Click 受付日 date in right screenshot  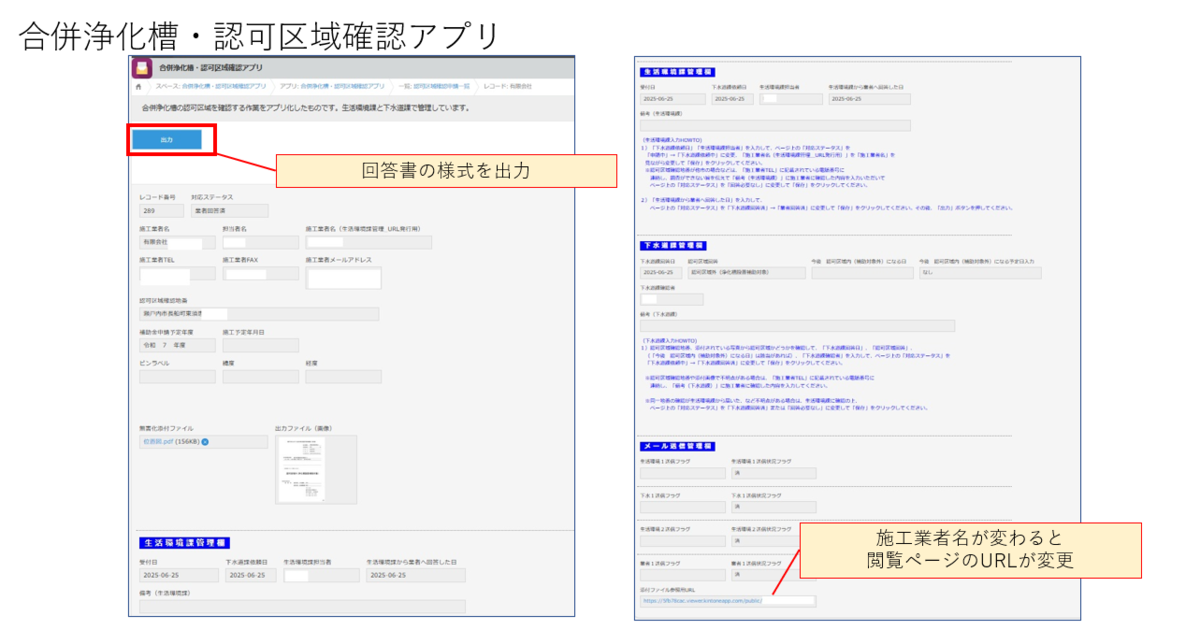[x=672, y=99]
